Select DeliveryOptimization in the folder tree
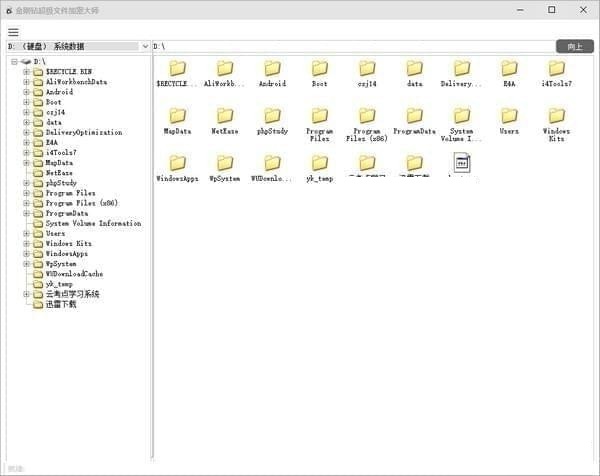Screen dimensions: 600x476 [x=83, y=132]
